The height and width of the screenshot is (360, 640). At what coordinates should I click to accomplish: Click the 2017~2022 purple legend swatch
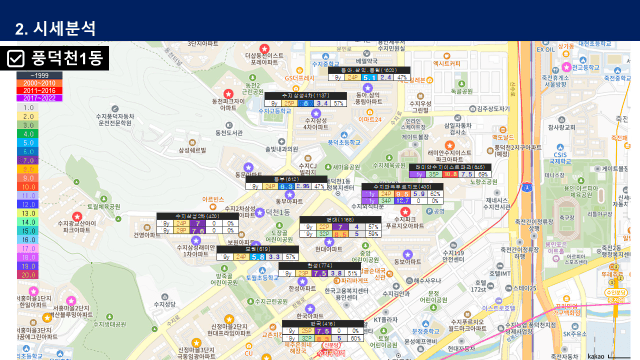click(x=39, y=98)
